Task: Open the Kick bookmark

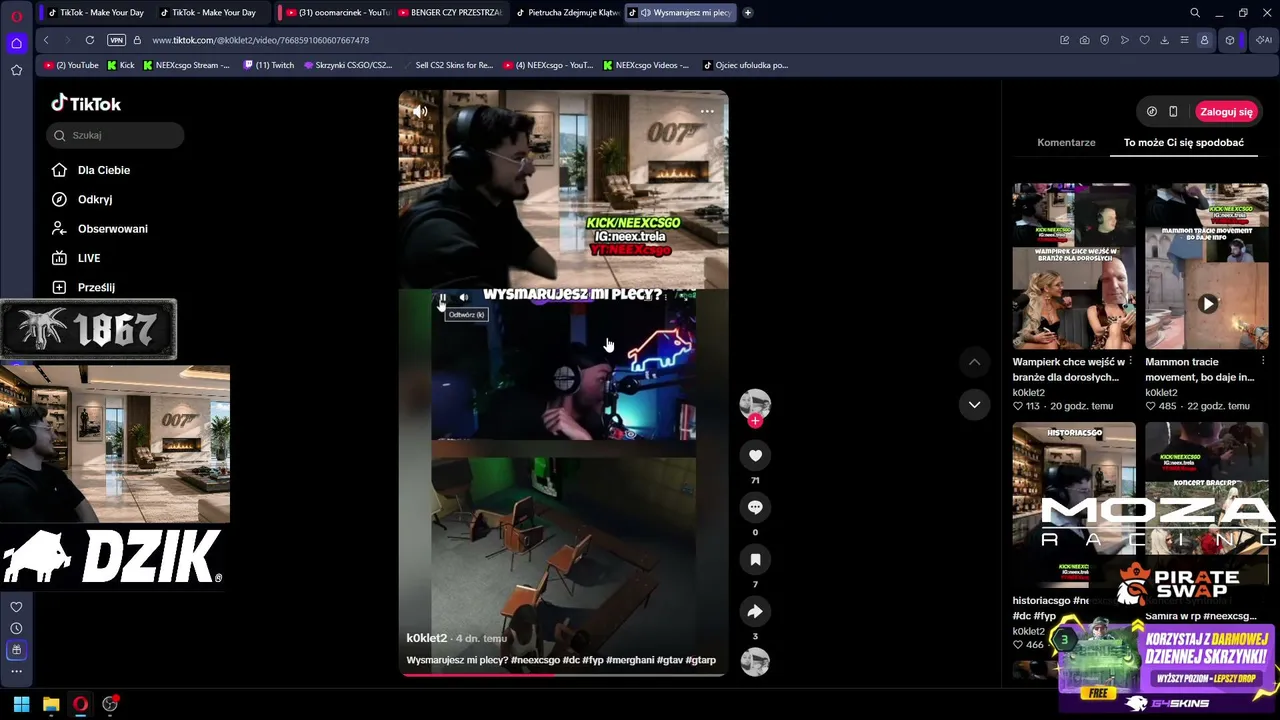Action: tap(121, 65)
